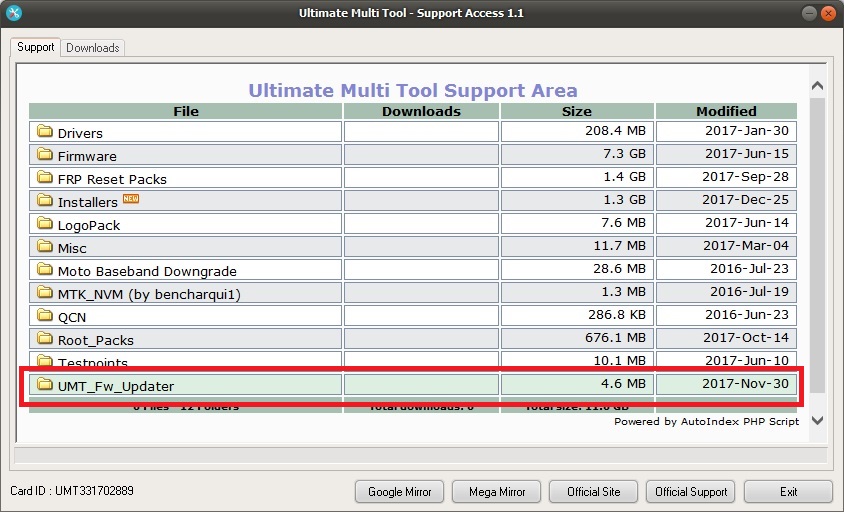The width and height of the screenshot is (844, 521).
Task: Open the Official Site button
Action: click(594, 491)
